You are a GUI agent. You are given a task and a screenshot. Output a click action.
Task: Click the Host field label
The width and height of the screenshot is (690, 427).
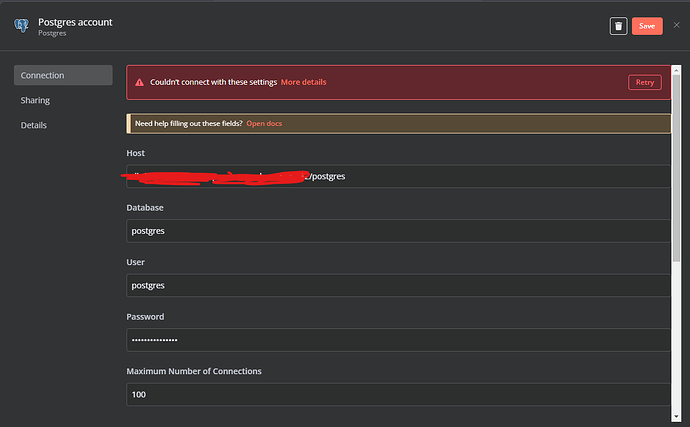coord(136,153)
